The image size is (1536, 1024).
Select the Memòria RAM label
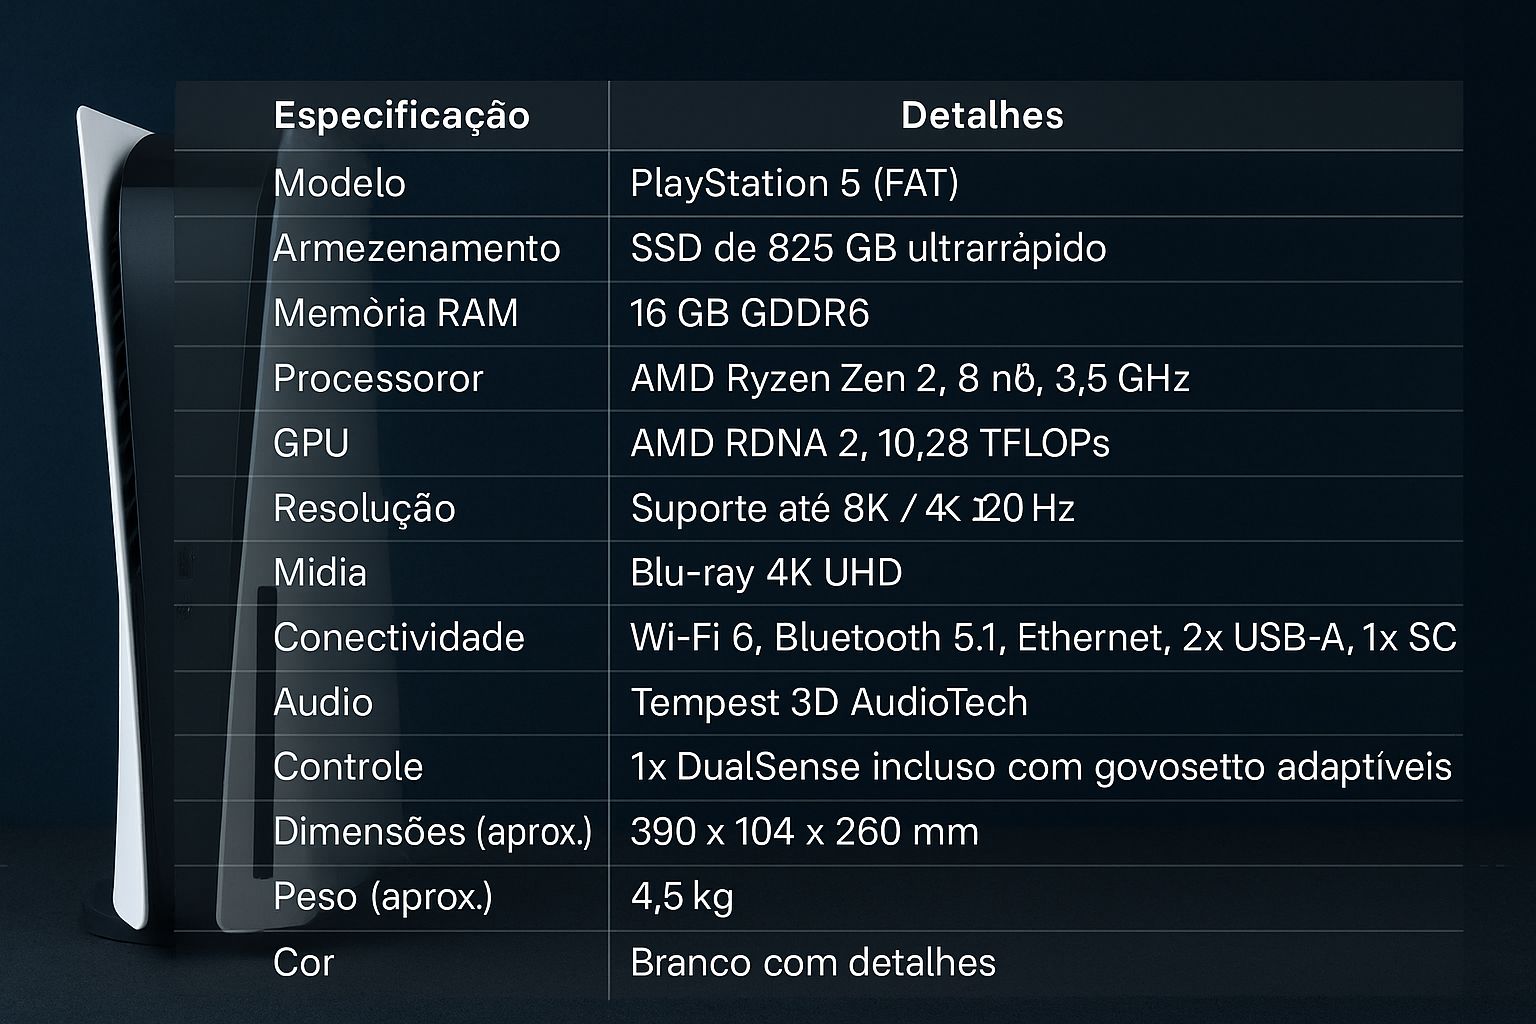[395, 314]
